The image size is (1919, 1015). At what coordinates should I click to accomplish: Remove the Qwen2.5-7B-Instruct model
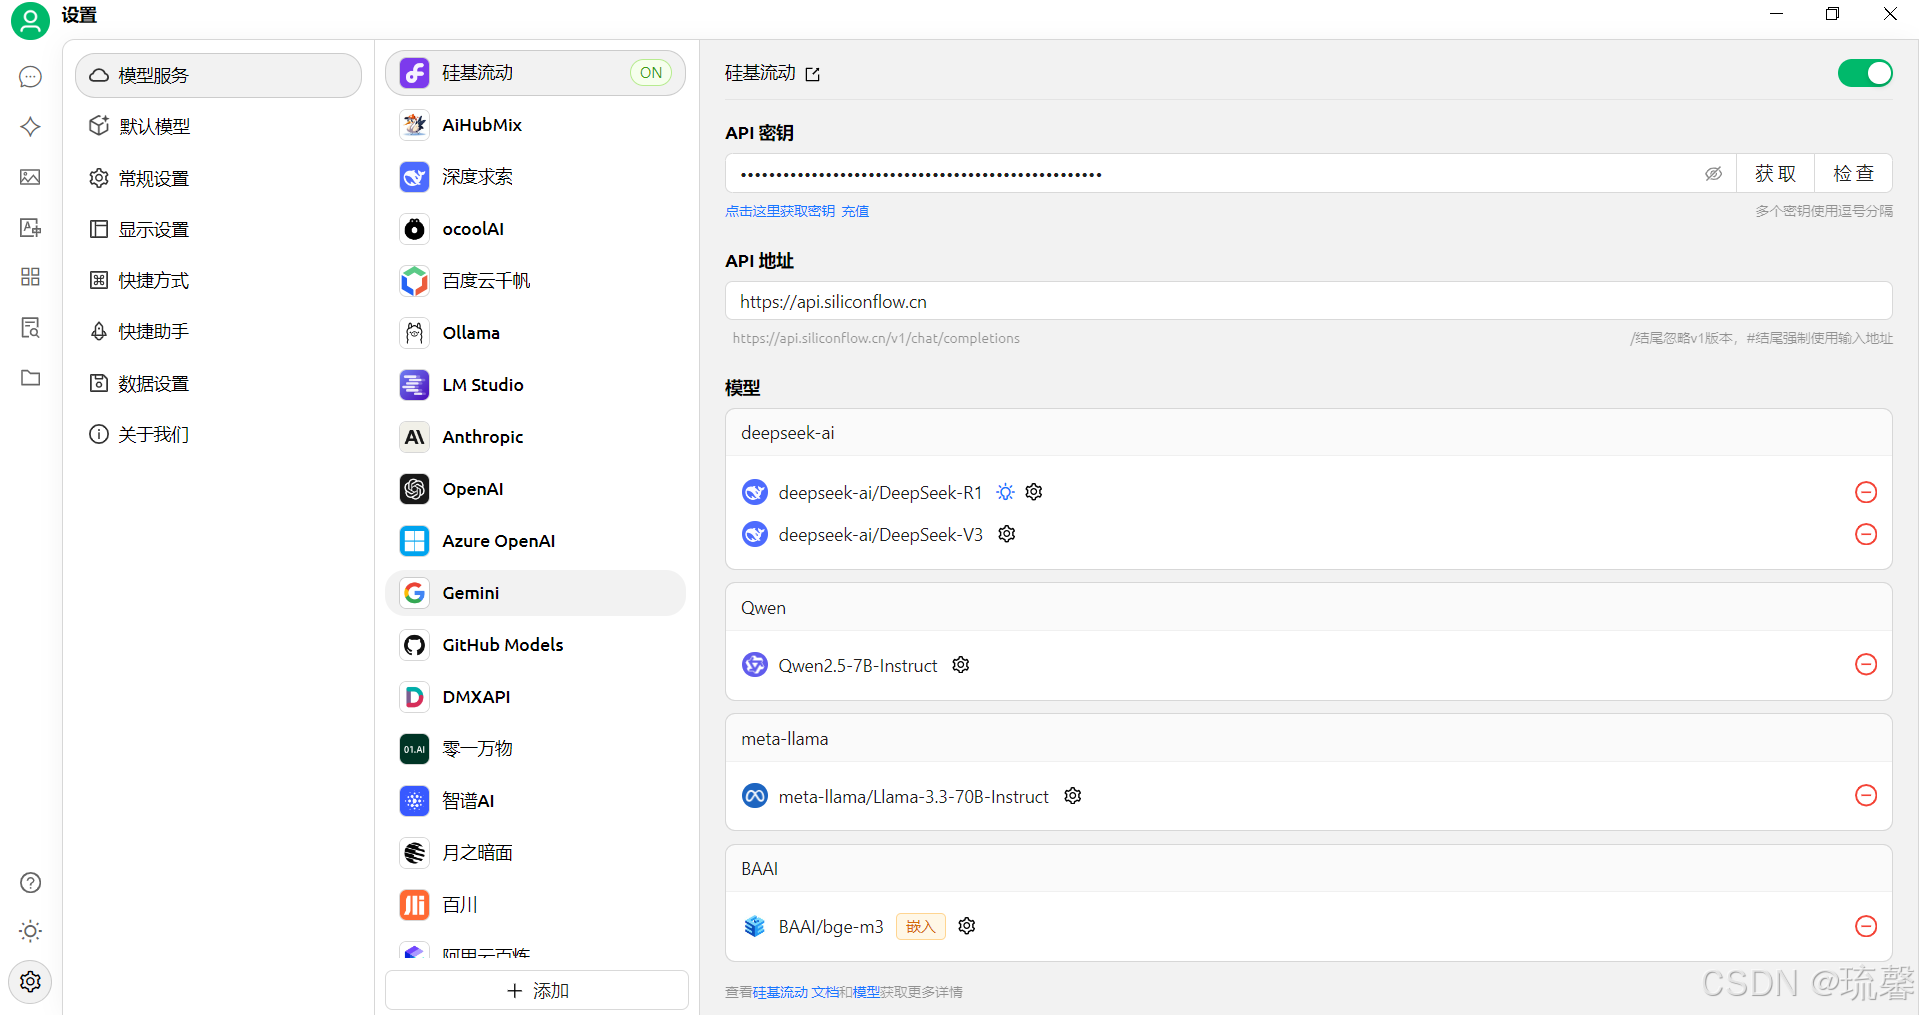click(1866, 665)
